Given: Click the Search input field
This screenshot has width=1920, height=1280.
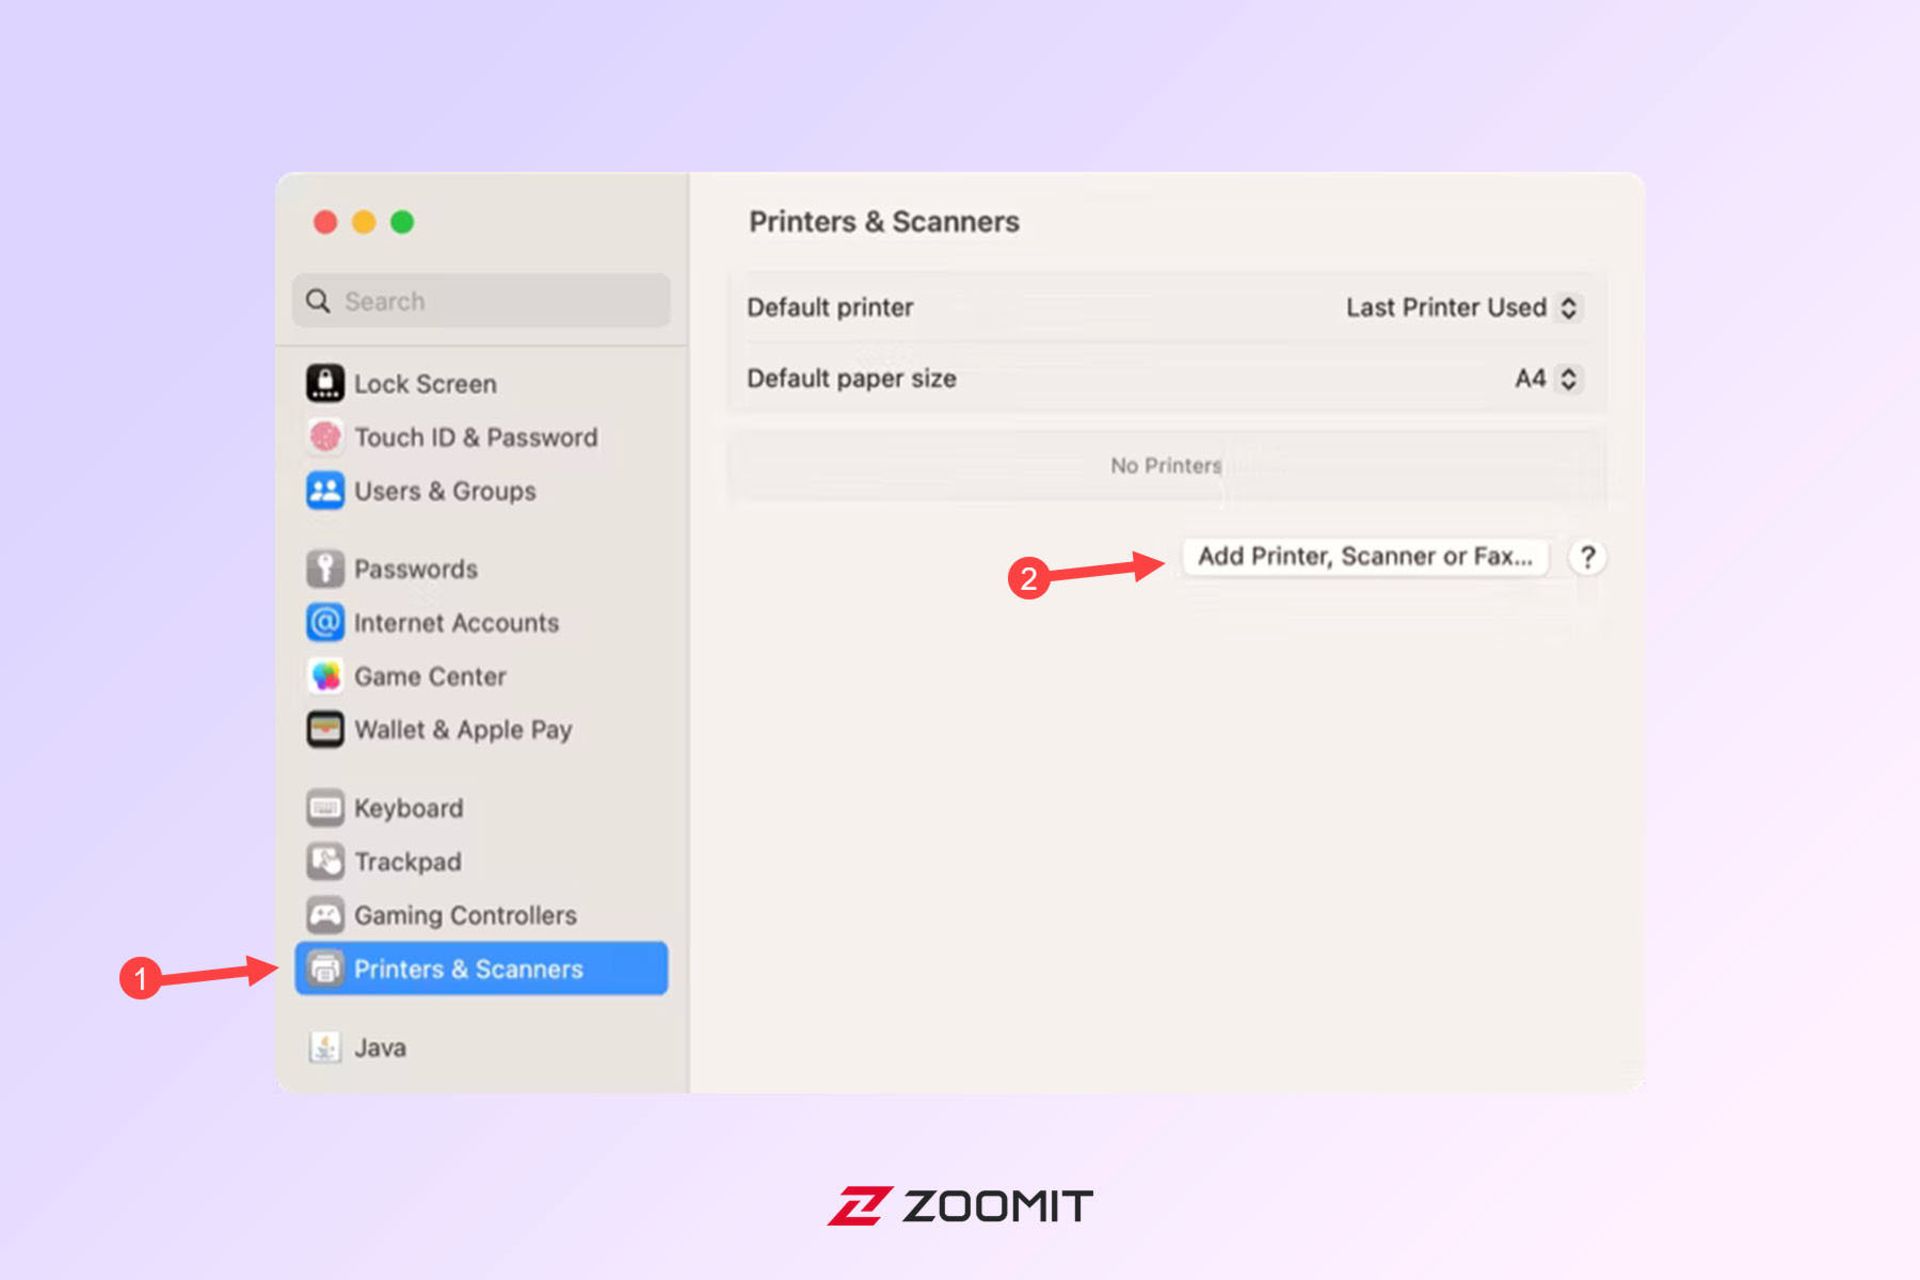Looking at the screenshot, I should 483,301.
